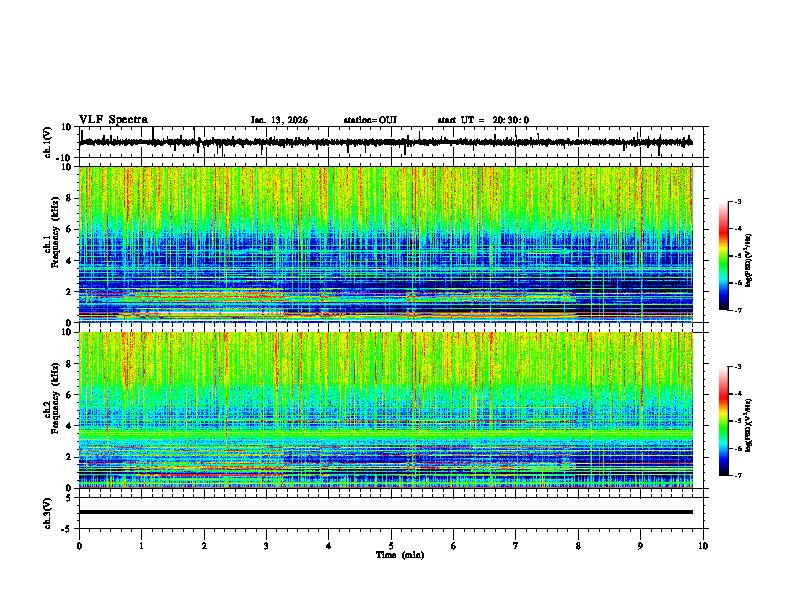
Task: Click the time axis tick label "2"
Action: [x=204, y=546]
